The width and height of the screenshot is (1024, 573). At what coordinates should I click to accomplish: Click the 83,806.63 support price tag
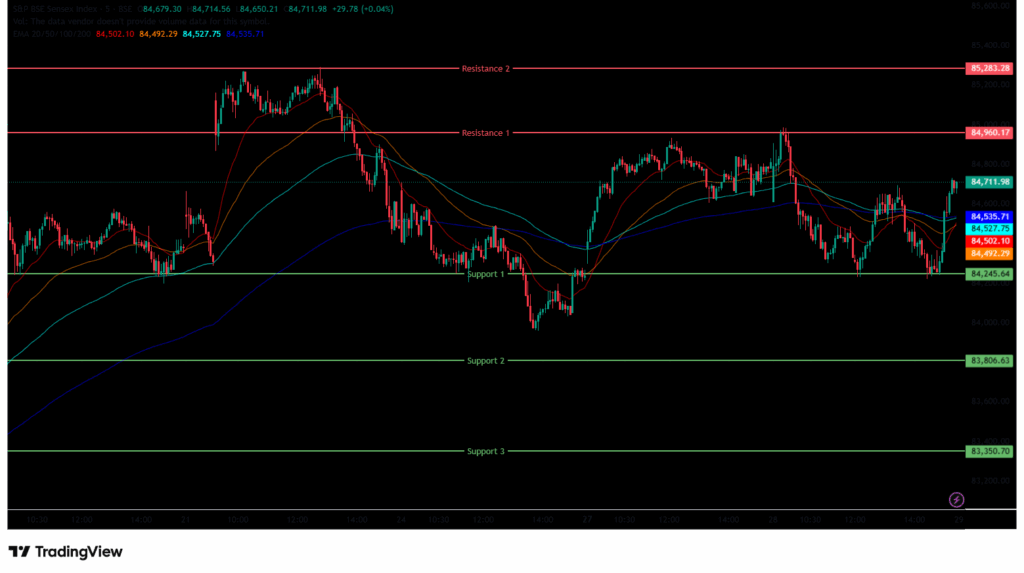click(x=990, y=361)
